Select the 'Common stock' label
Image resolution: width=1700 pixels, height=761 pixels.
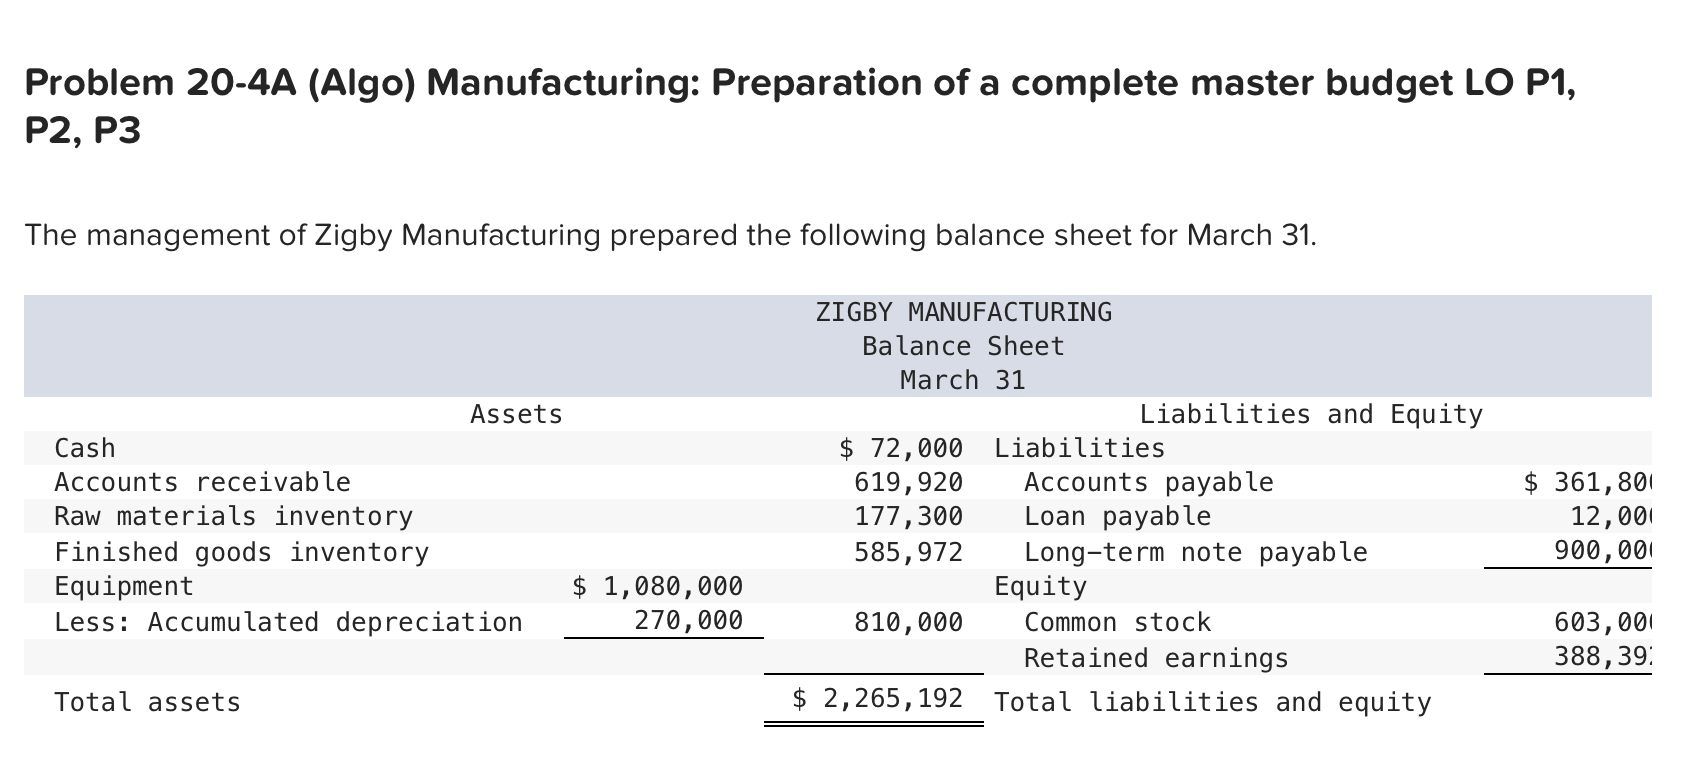(1117, 622)
